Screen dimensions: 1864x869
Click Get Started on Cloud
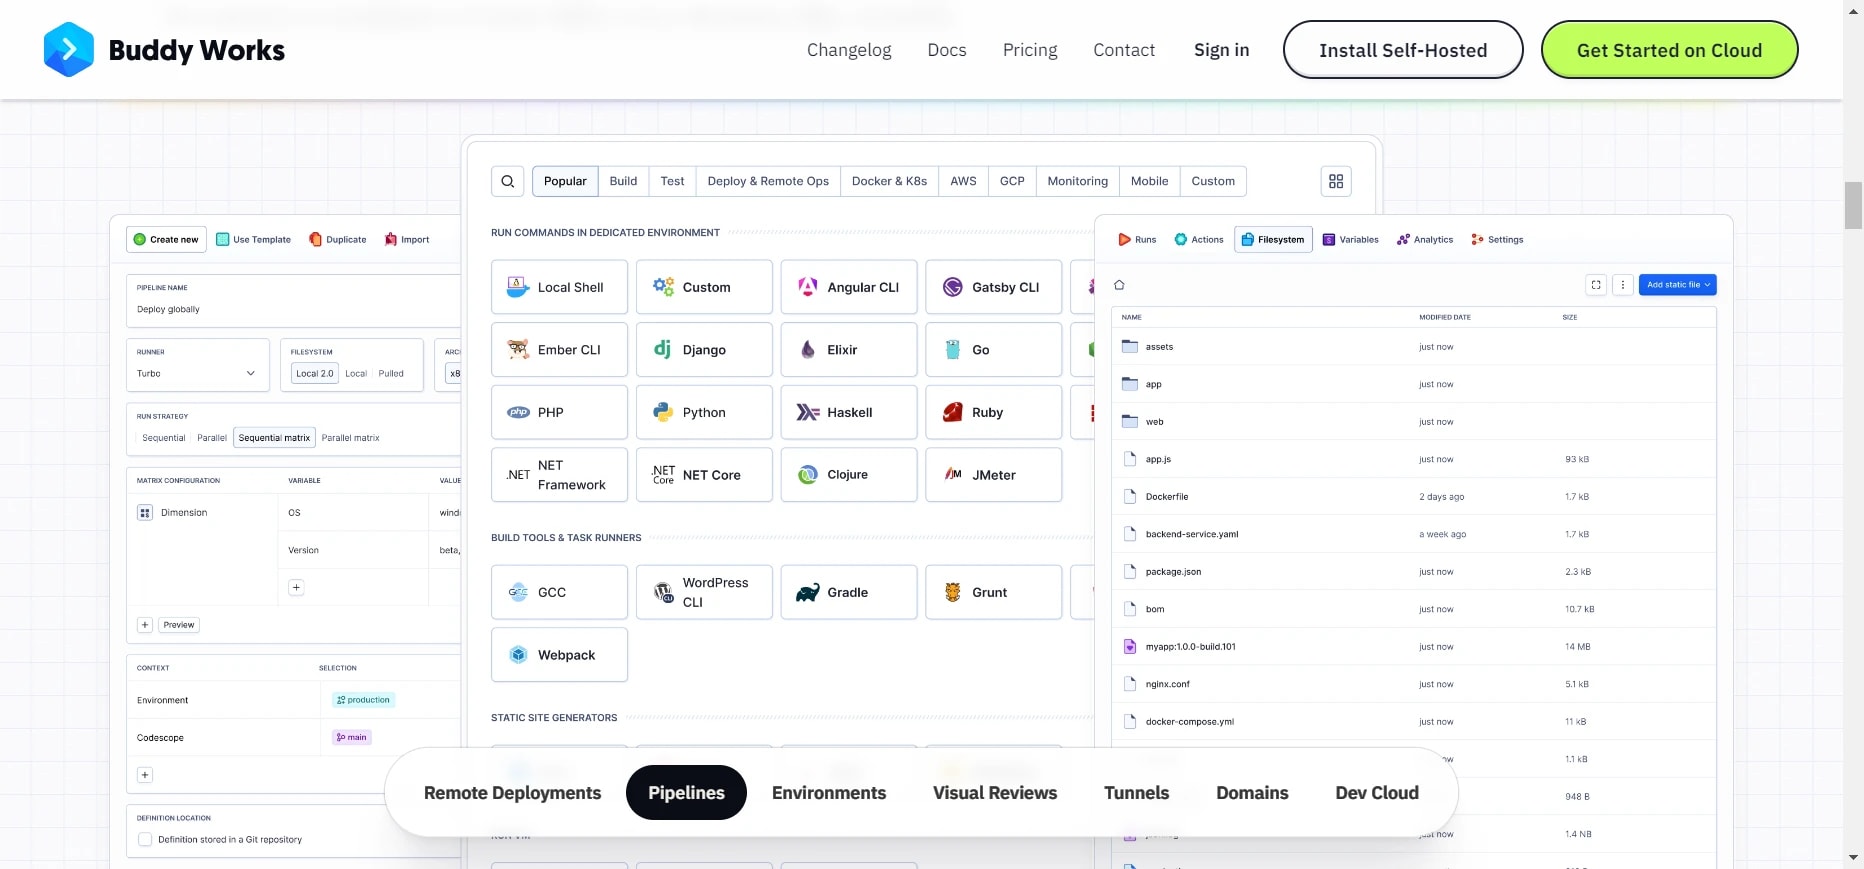[1669, 50]
